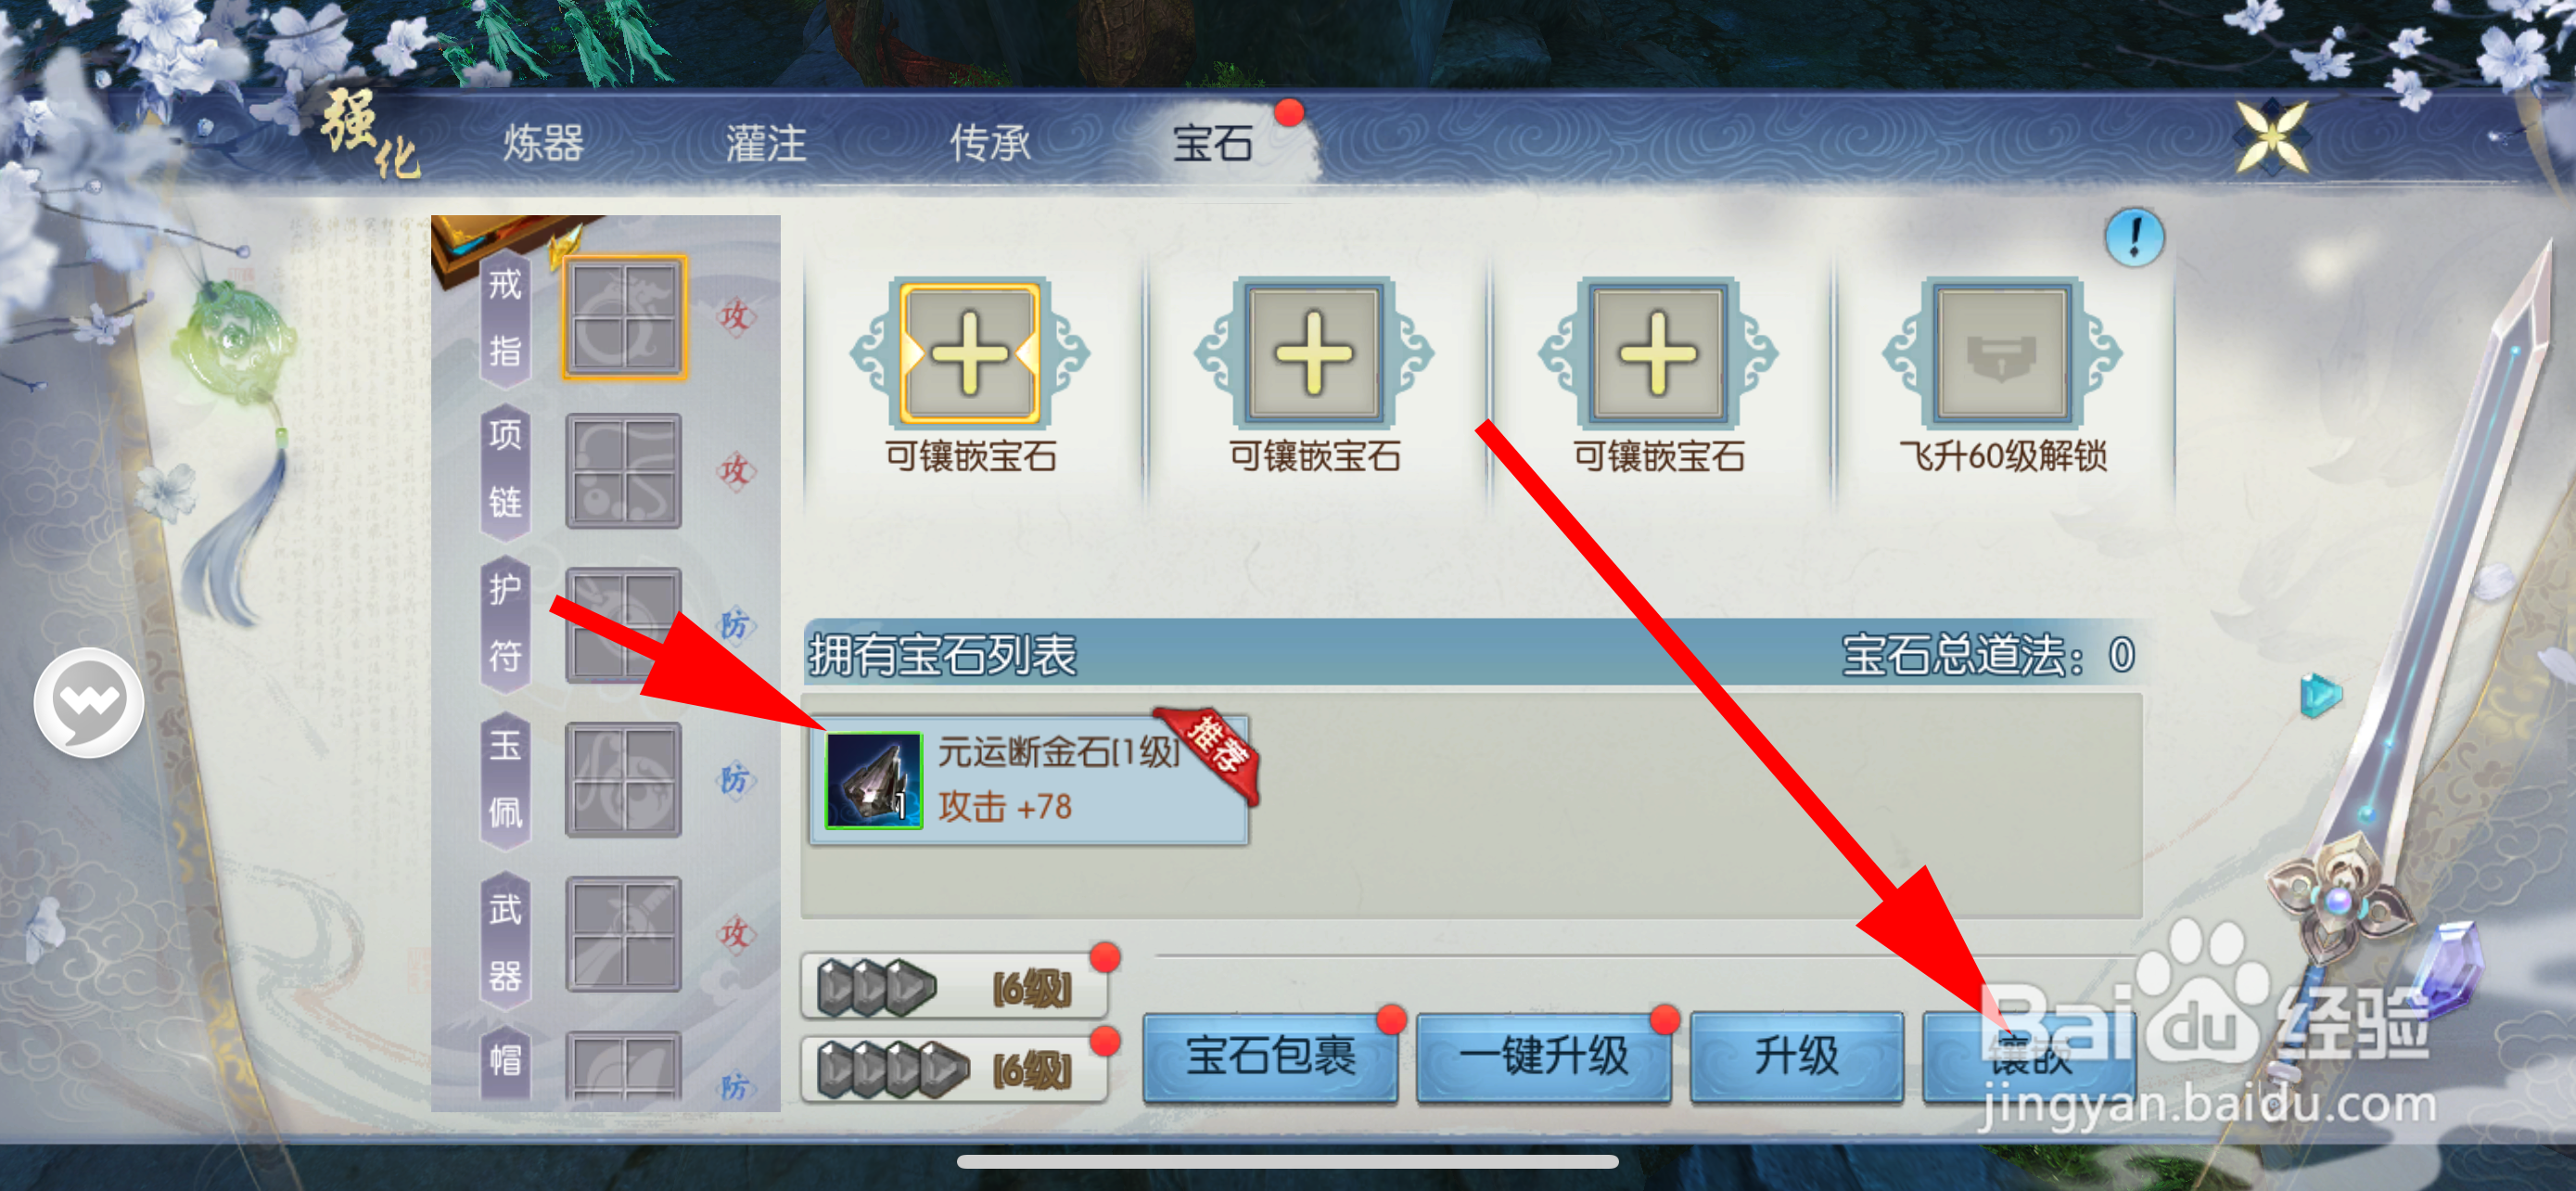Click the 宝石包裹 button
This screenshot has width=2576, height=1191.
[1270, 1056]
